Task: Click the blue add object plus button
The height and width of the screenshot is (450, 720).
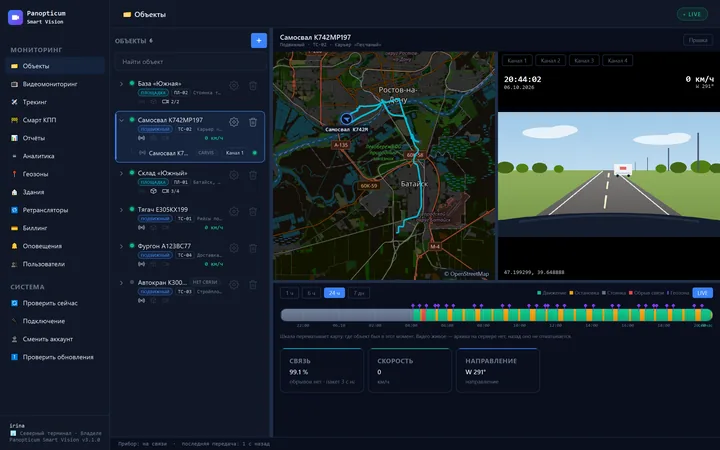Action: (259, 40)
